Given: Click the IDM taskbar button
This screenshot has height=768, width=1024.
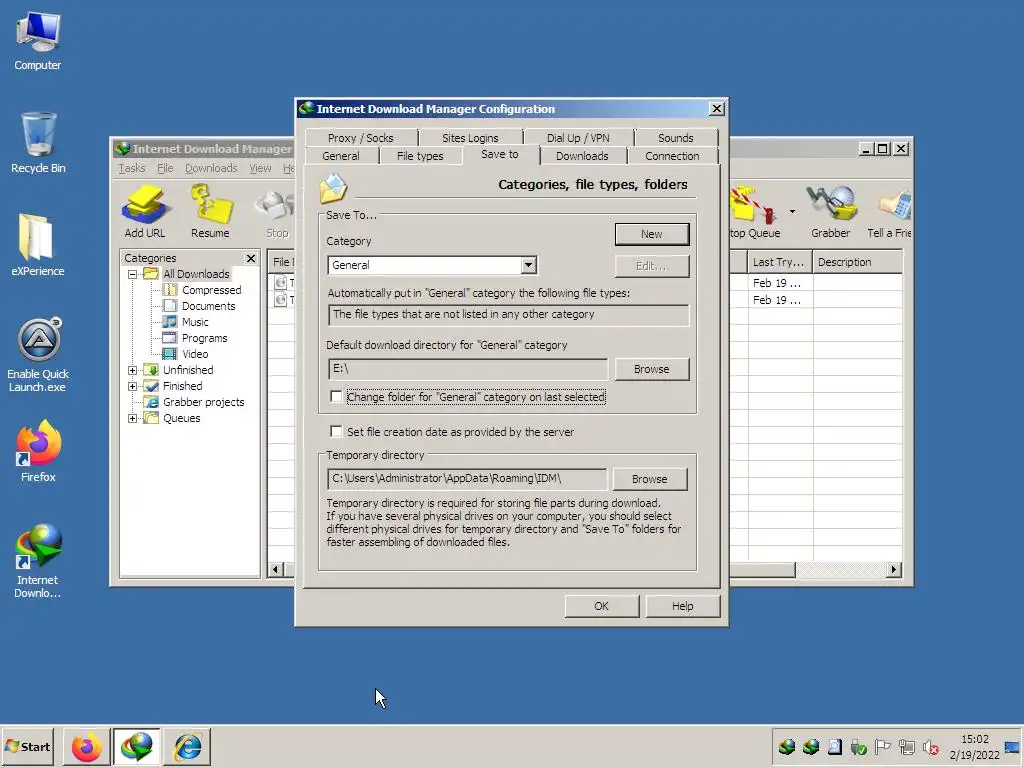Looking at the screenshot, I should (x=136, y=746).
